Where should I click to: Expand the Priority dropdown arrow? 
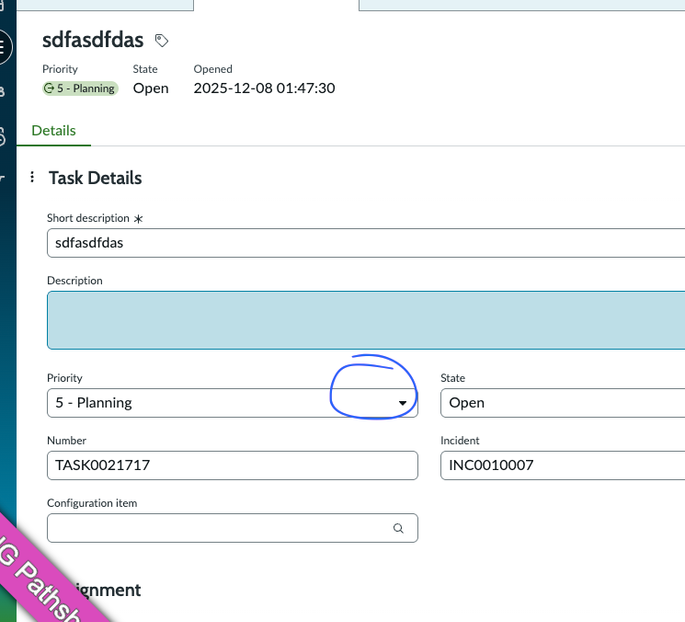pyautogui.click(x=402, y=403)
